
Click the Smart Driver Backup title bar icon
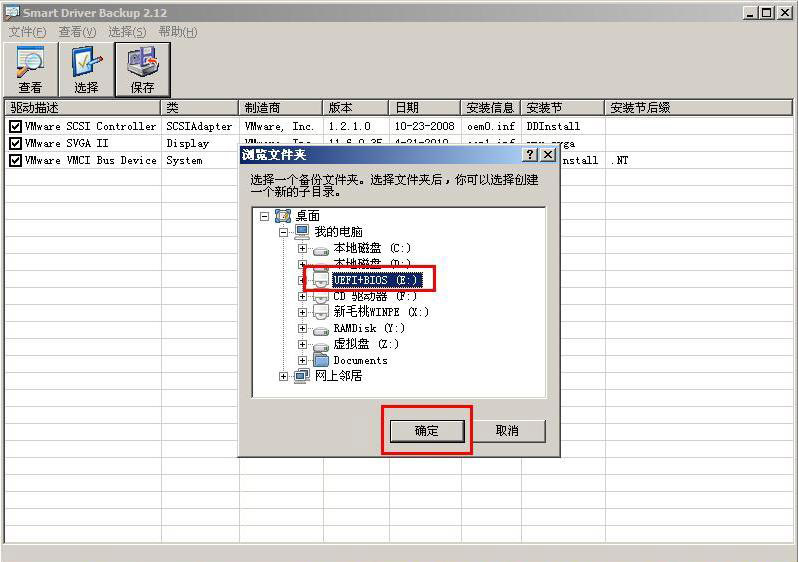point(12,12)
